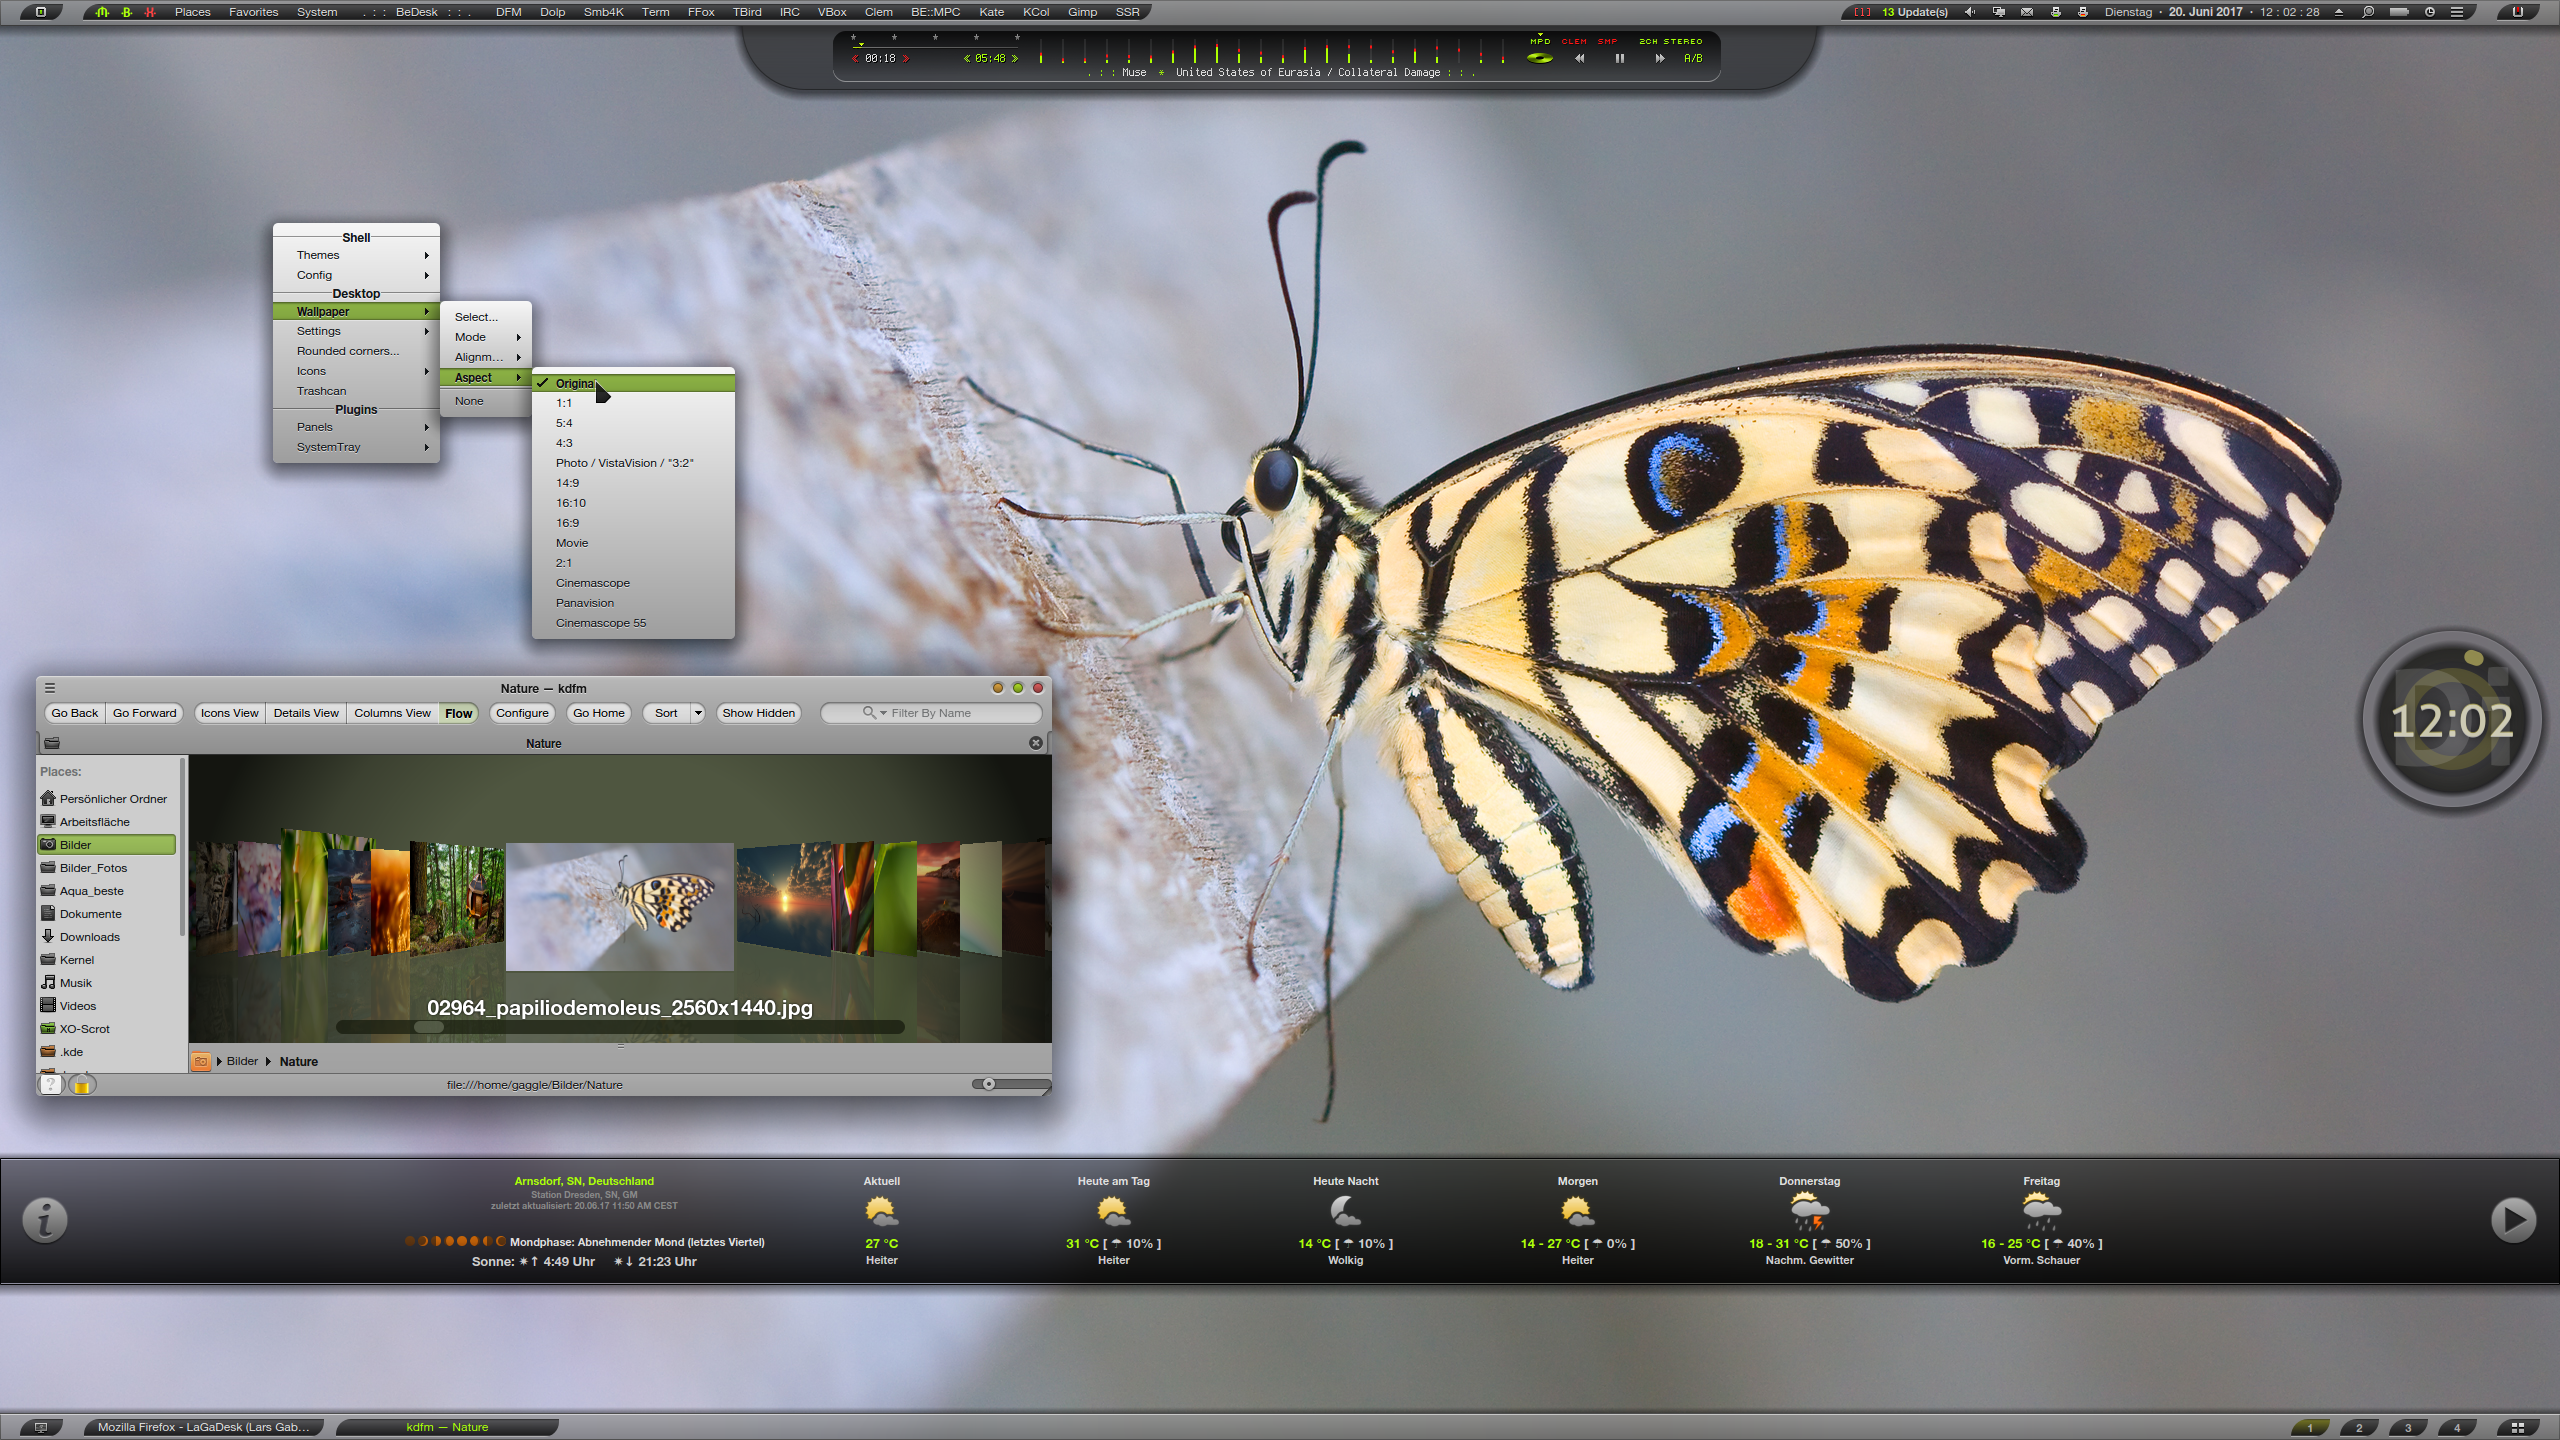Open Videos folder in Places

(x=107, y=1006)
